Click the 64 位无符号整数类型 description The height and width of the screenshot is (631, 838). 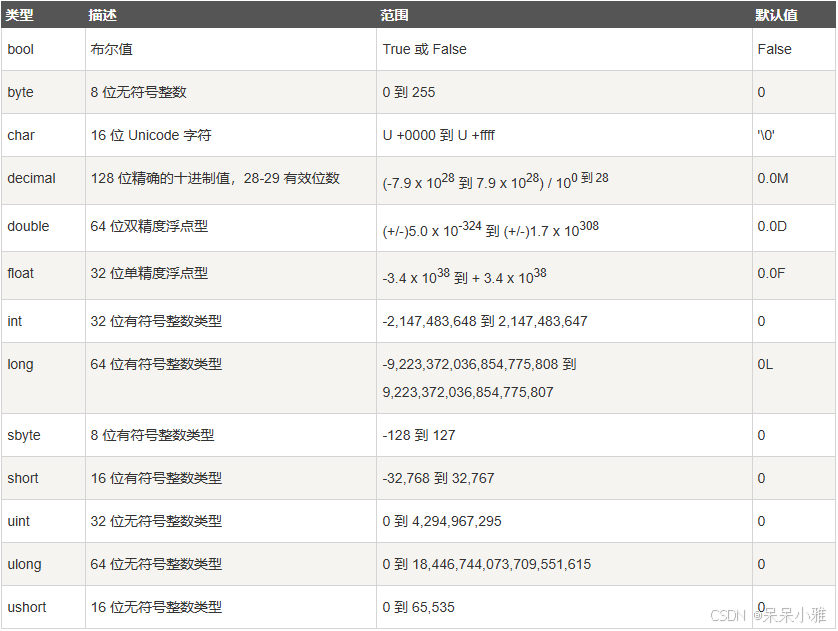point(156,564)
